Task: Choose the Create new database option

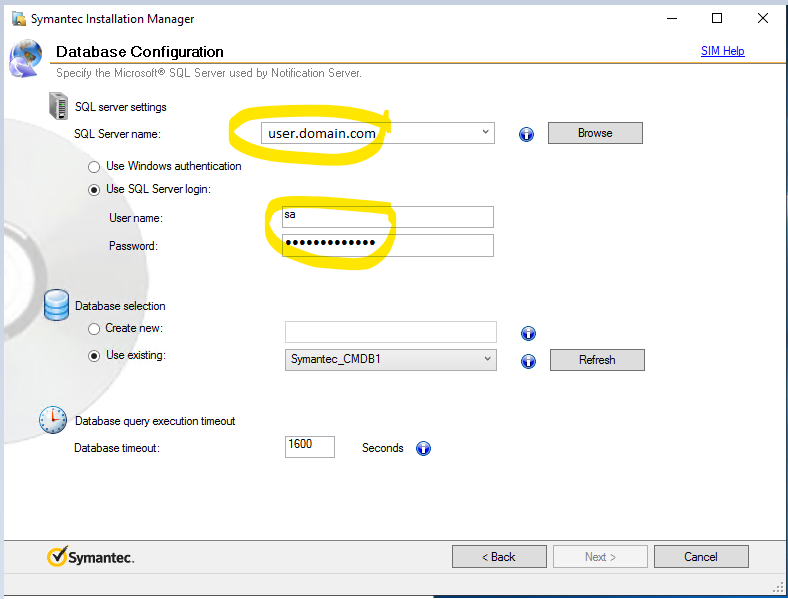Action: click(x=95, y=329)
